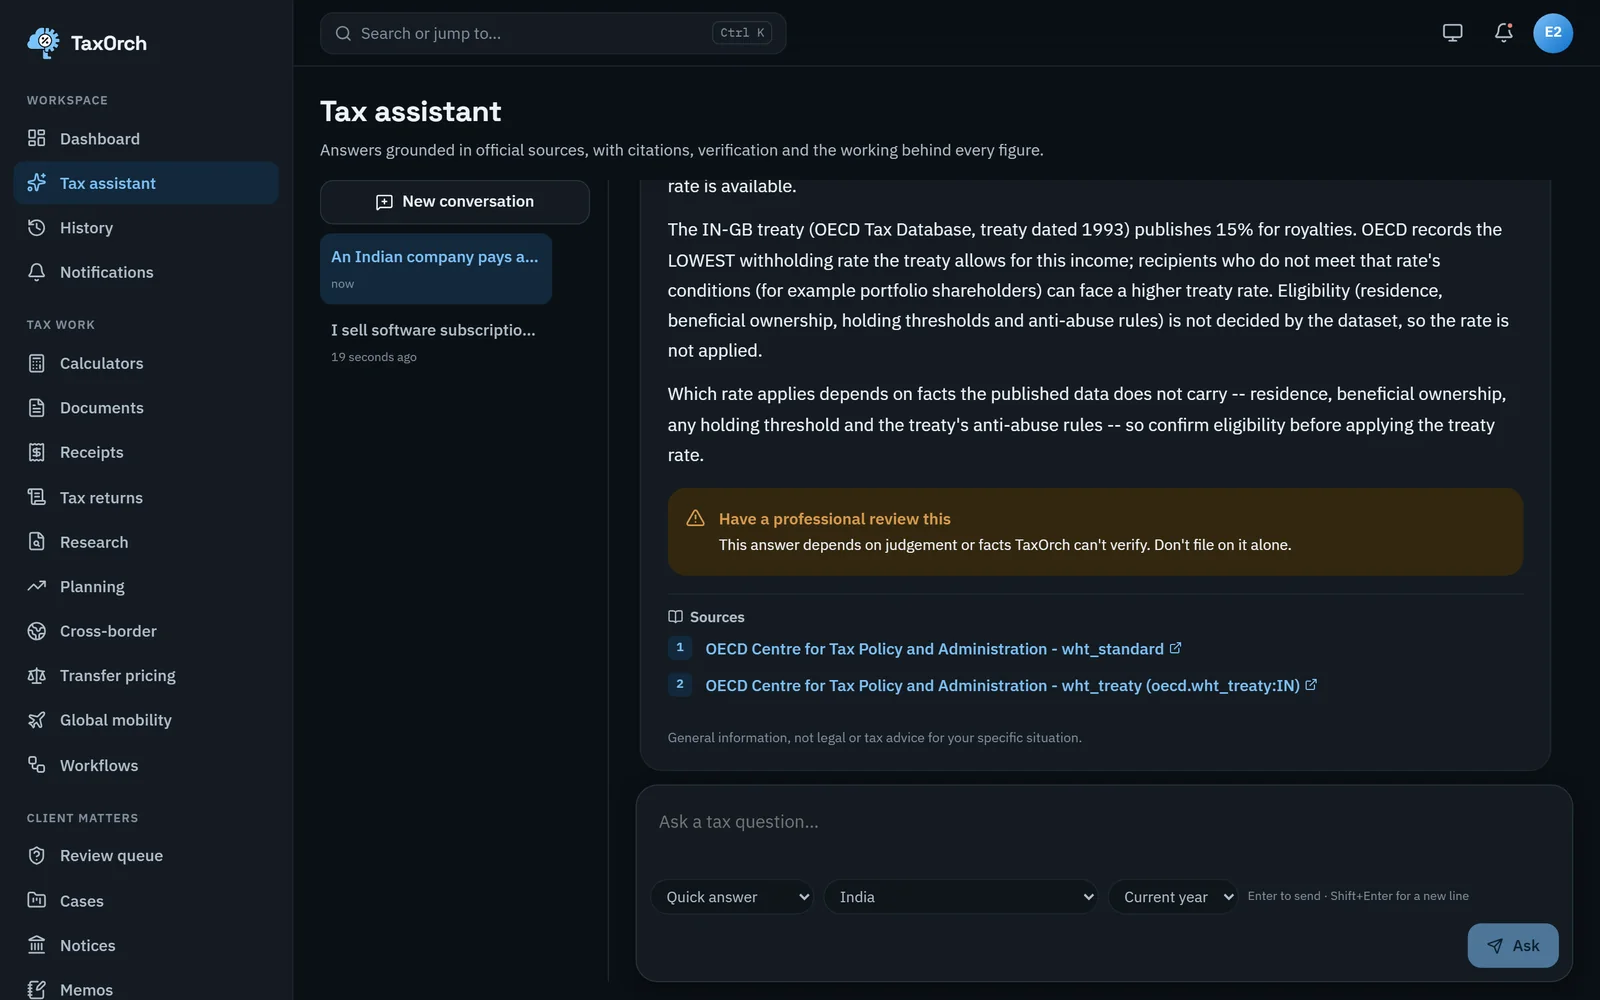Open the OECD wht_standard source link
The width and height of the screenshot is (1600, 1000).
[x=943, y=649]
